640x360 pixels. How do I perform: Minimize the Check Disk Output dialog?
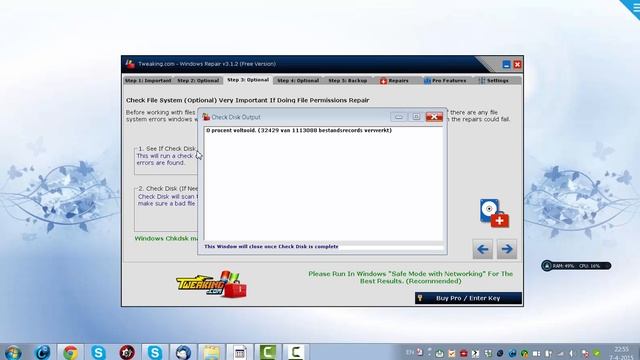(x=398, y=117)
